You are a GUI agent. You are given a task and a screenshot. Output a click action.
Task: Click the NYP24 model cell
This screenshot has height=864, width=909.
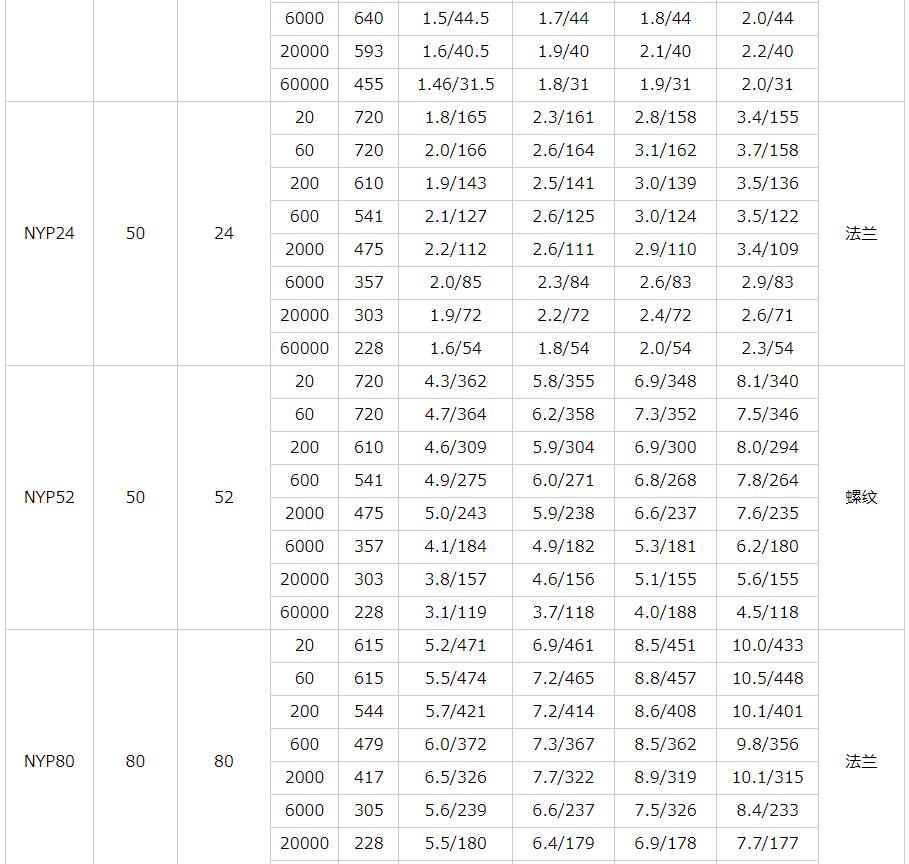[x=49, y=233]
